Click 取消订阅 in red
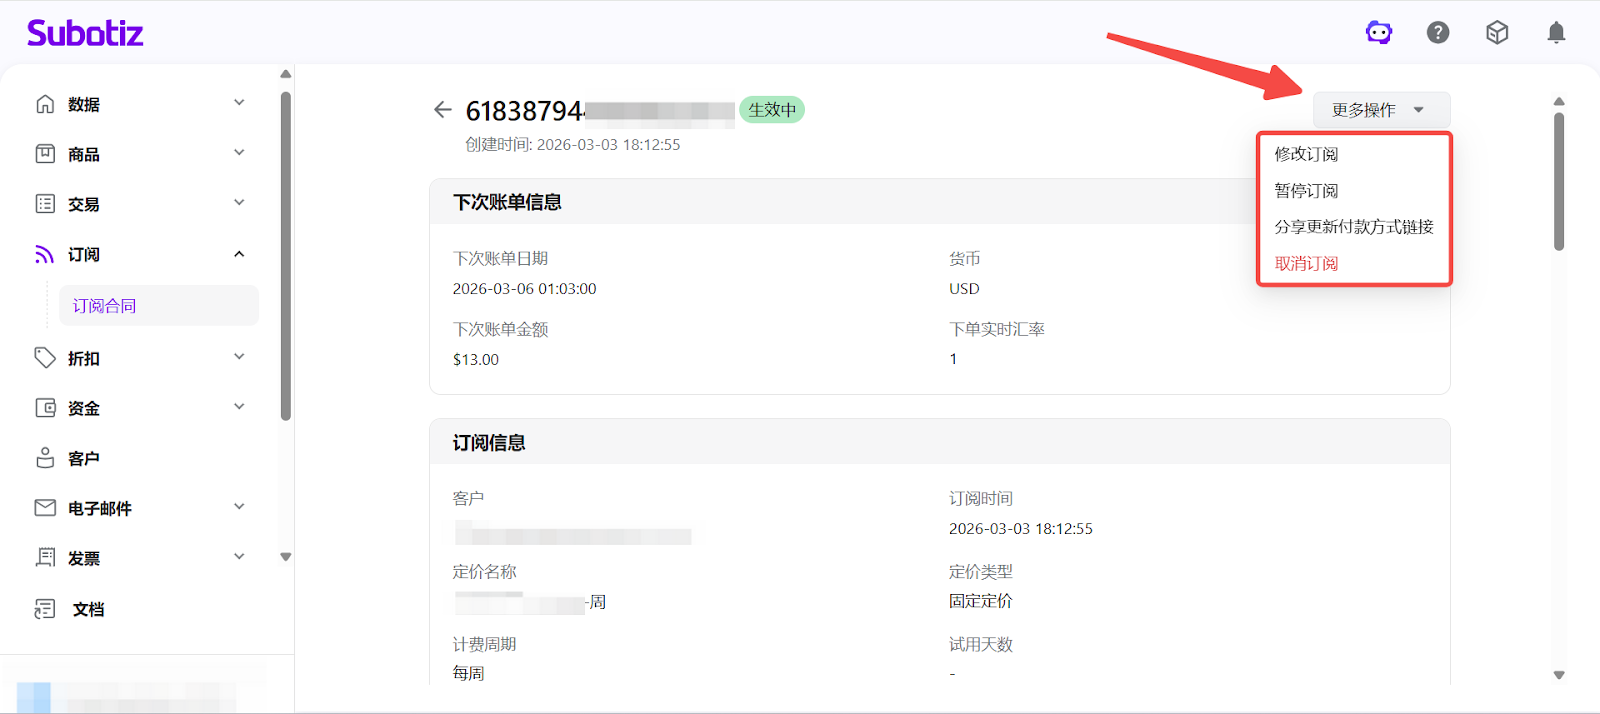 pyautogui.click(x=1306, y=264)
